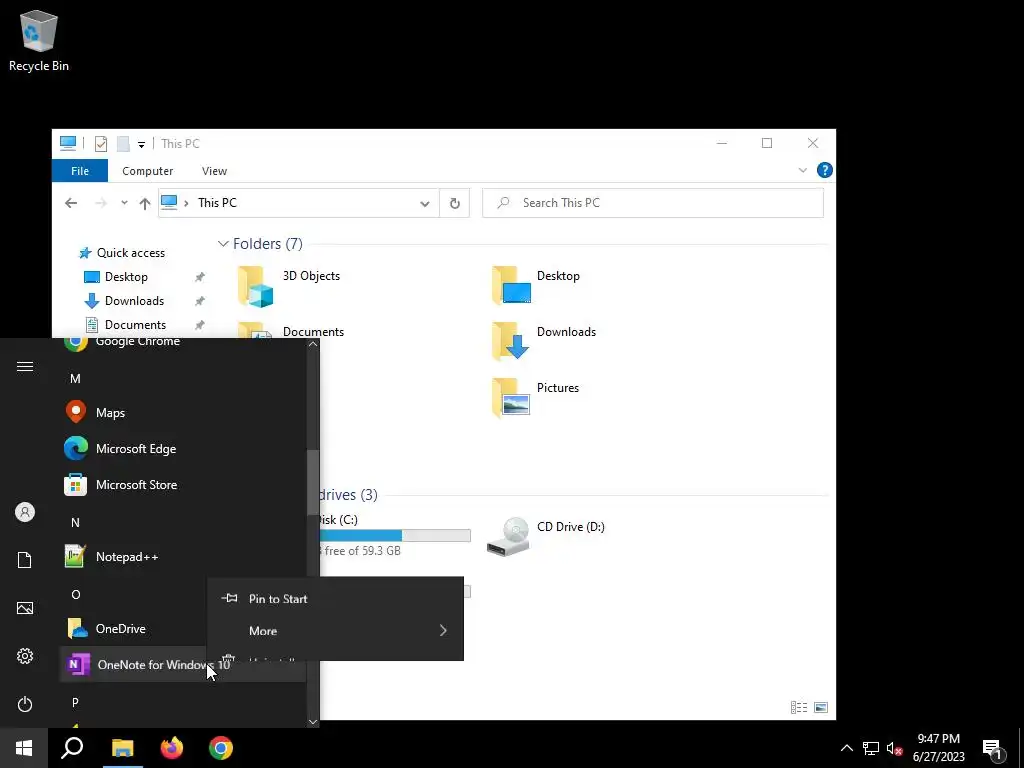
Task: Open Pictures icon in Start sidebar
Action: pyautogui.click(x=25, y=608)
